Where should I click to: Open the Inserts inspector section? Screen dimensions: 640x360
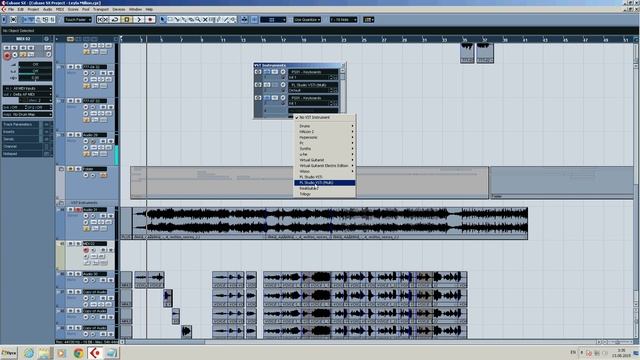click(21, 131)
